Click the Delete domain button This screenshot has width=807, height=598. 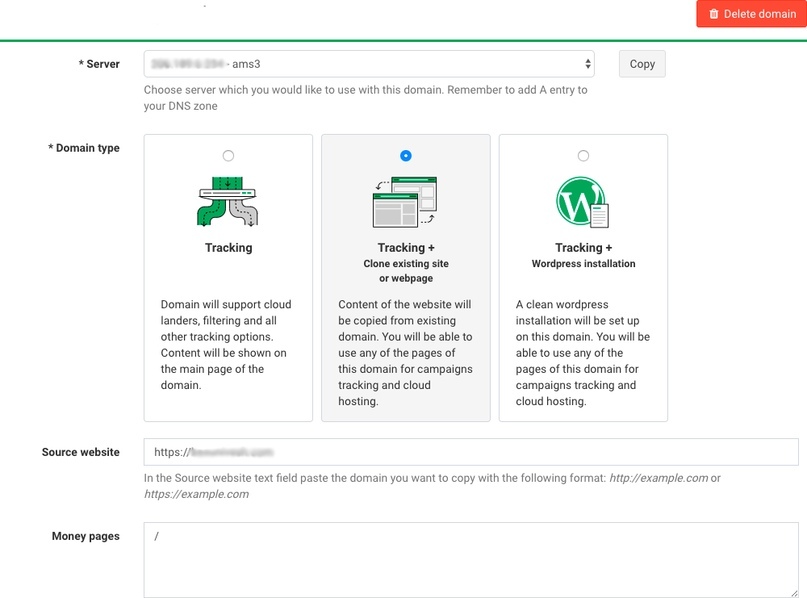coord(751,14)
